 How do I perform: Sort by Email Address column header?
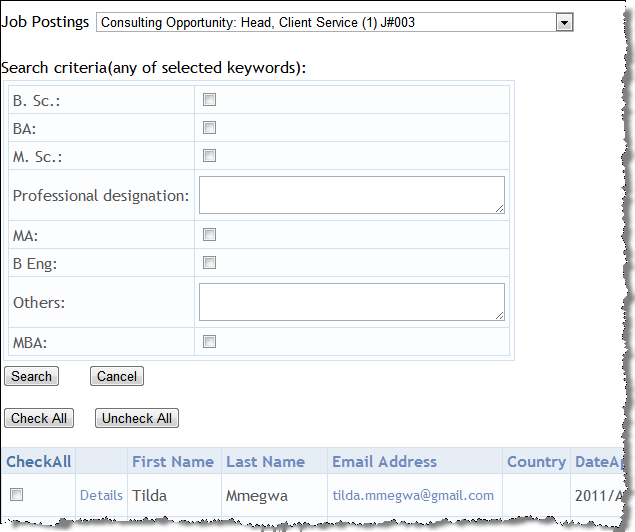click(x=384, y=462)
